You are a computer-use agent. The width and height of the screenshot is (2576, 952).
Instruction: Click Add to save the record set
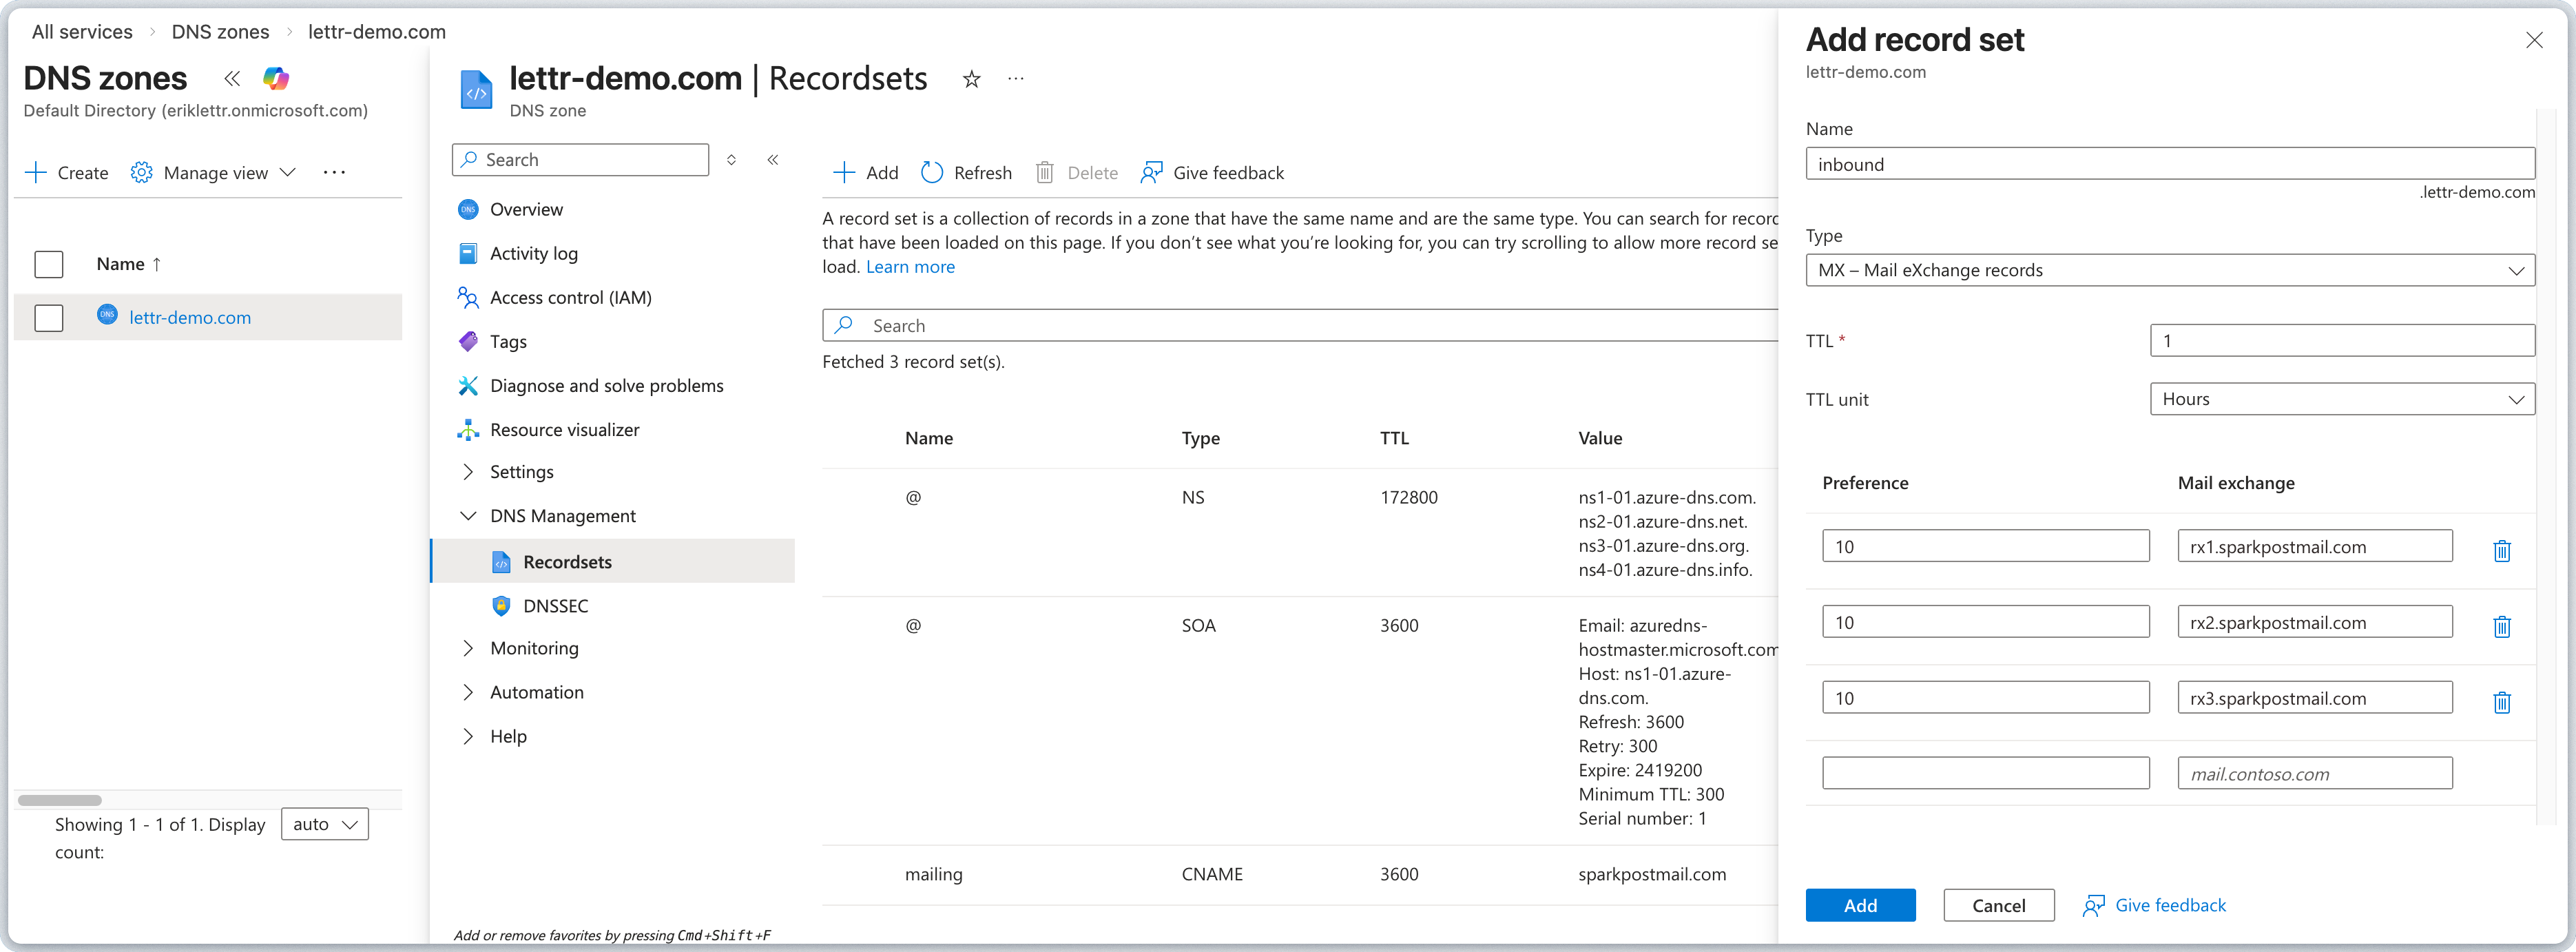pos(1860,905)
